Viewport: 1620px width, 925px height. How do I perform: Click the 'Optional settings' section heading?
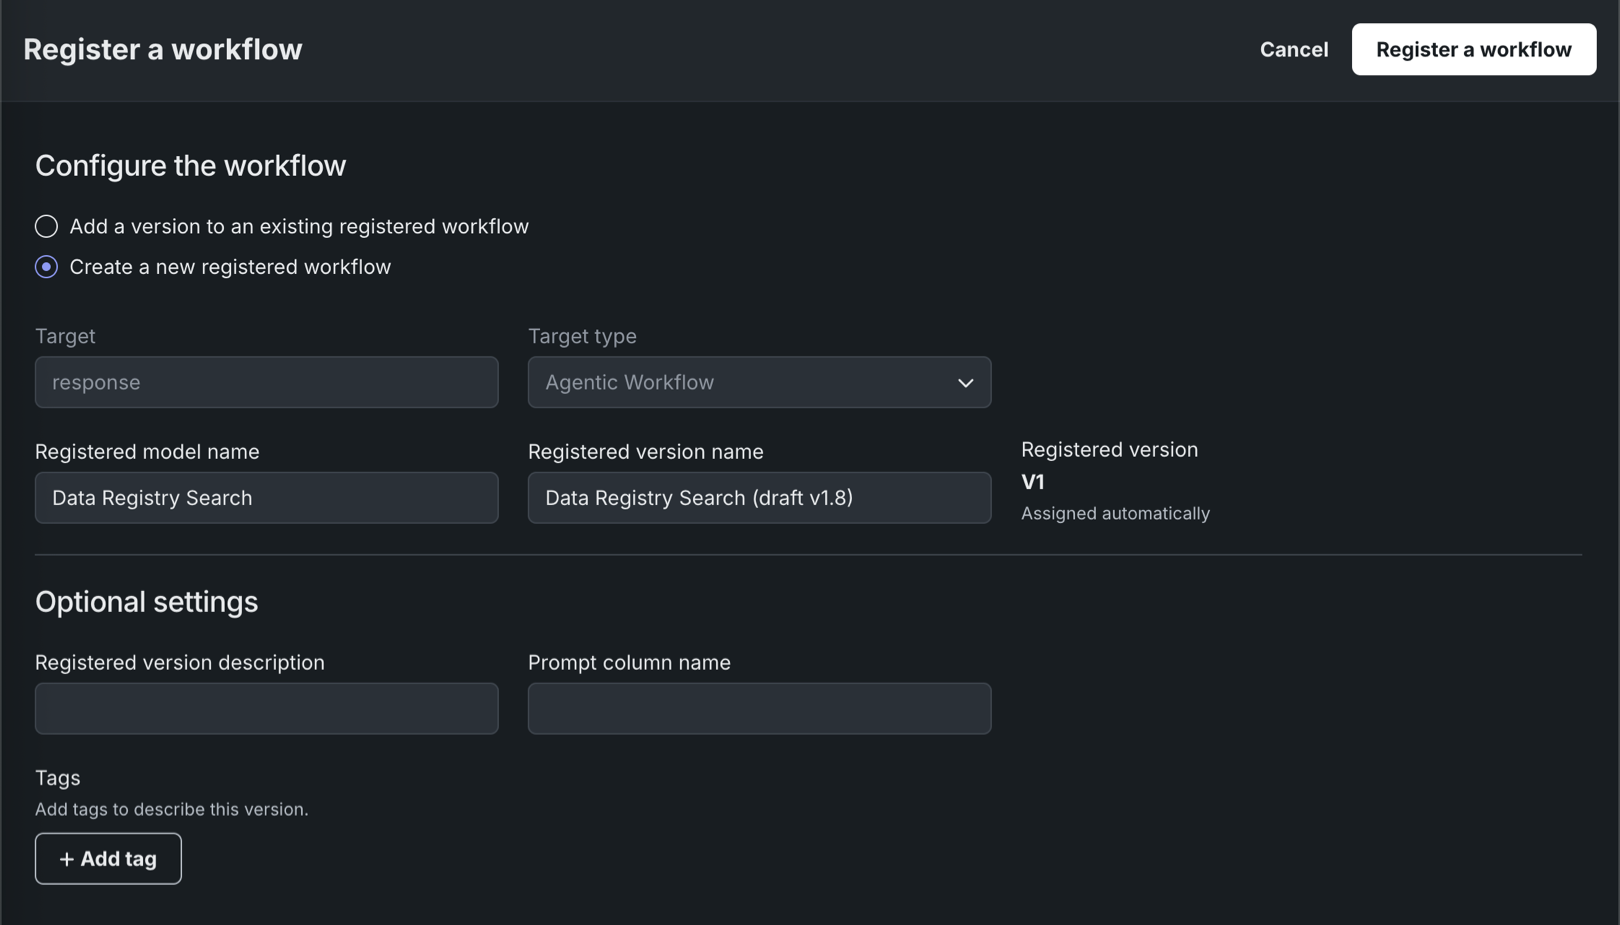point(146,601)
